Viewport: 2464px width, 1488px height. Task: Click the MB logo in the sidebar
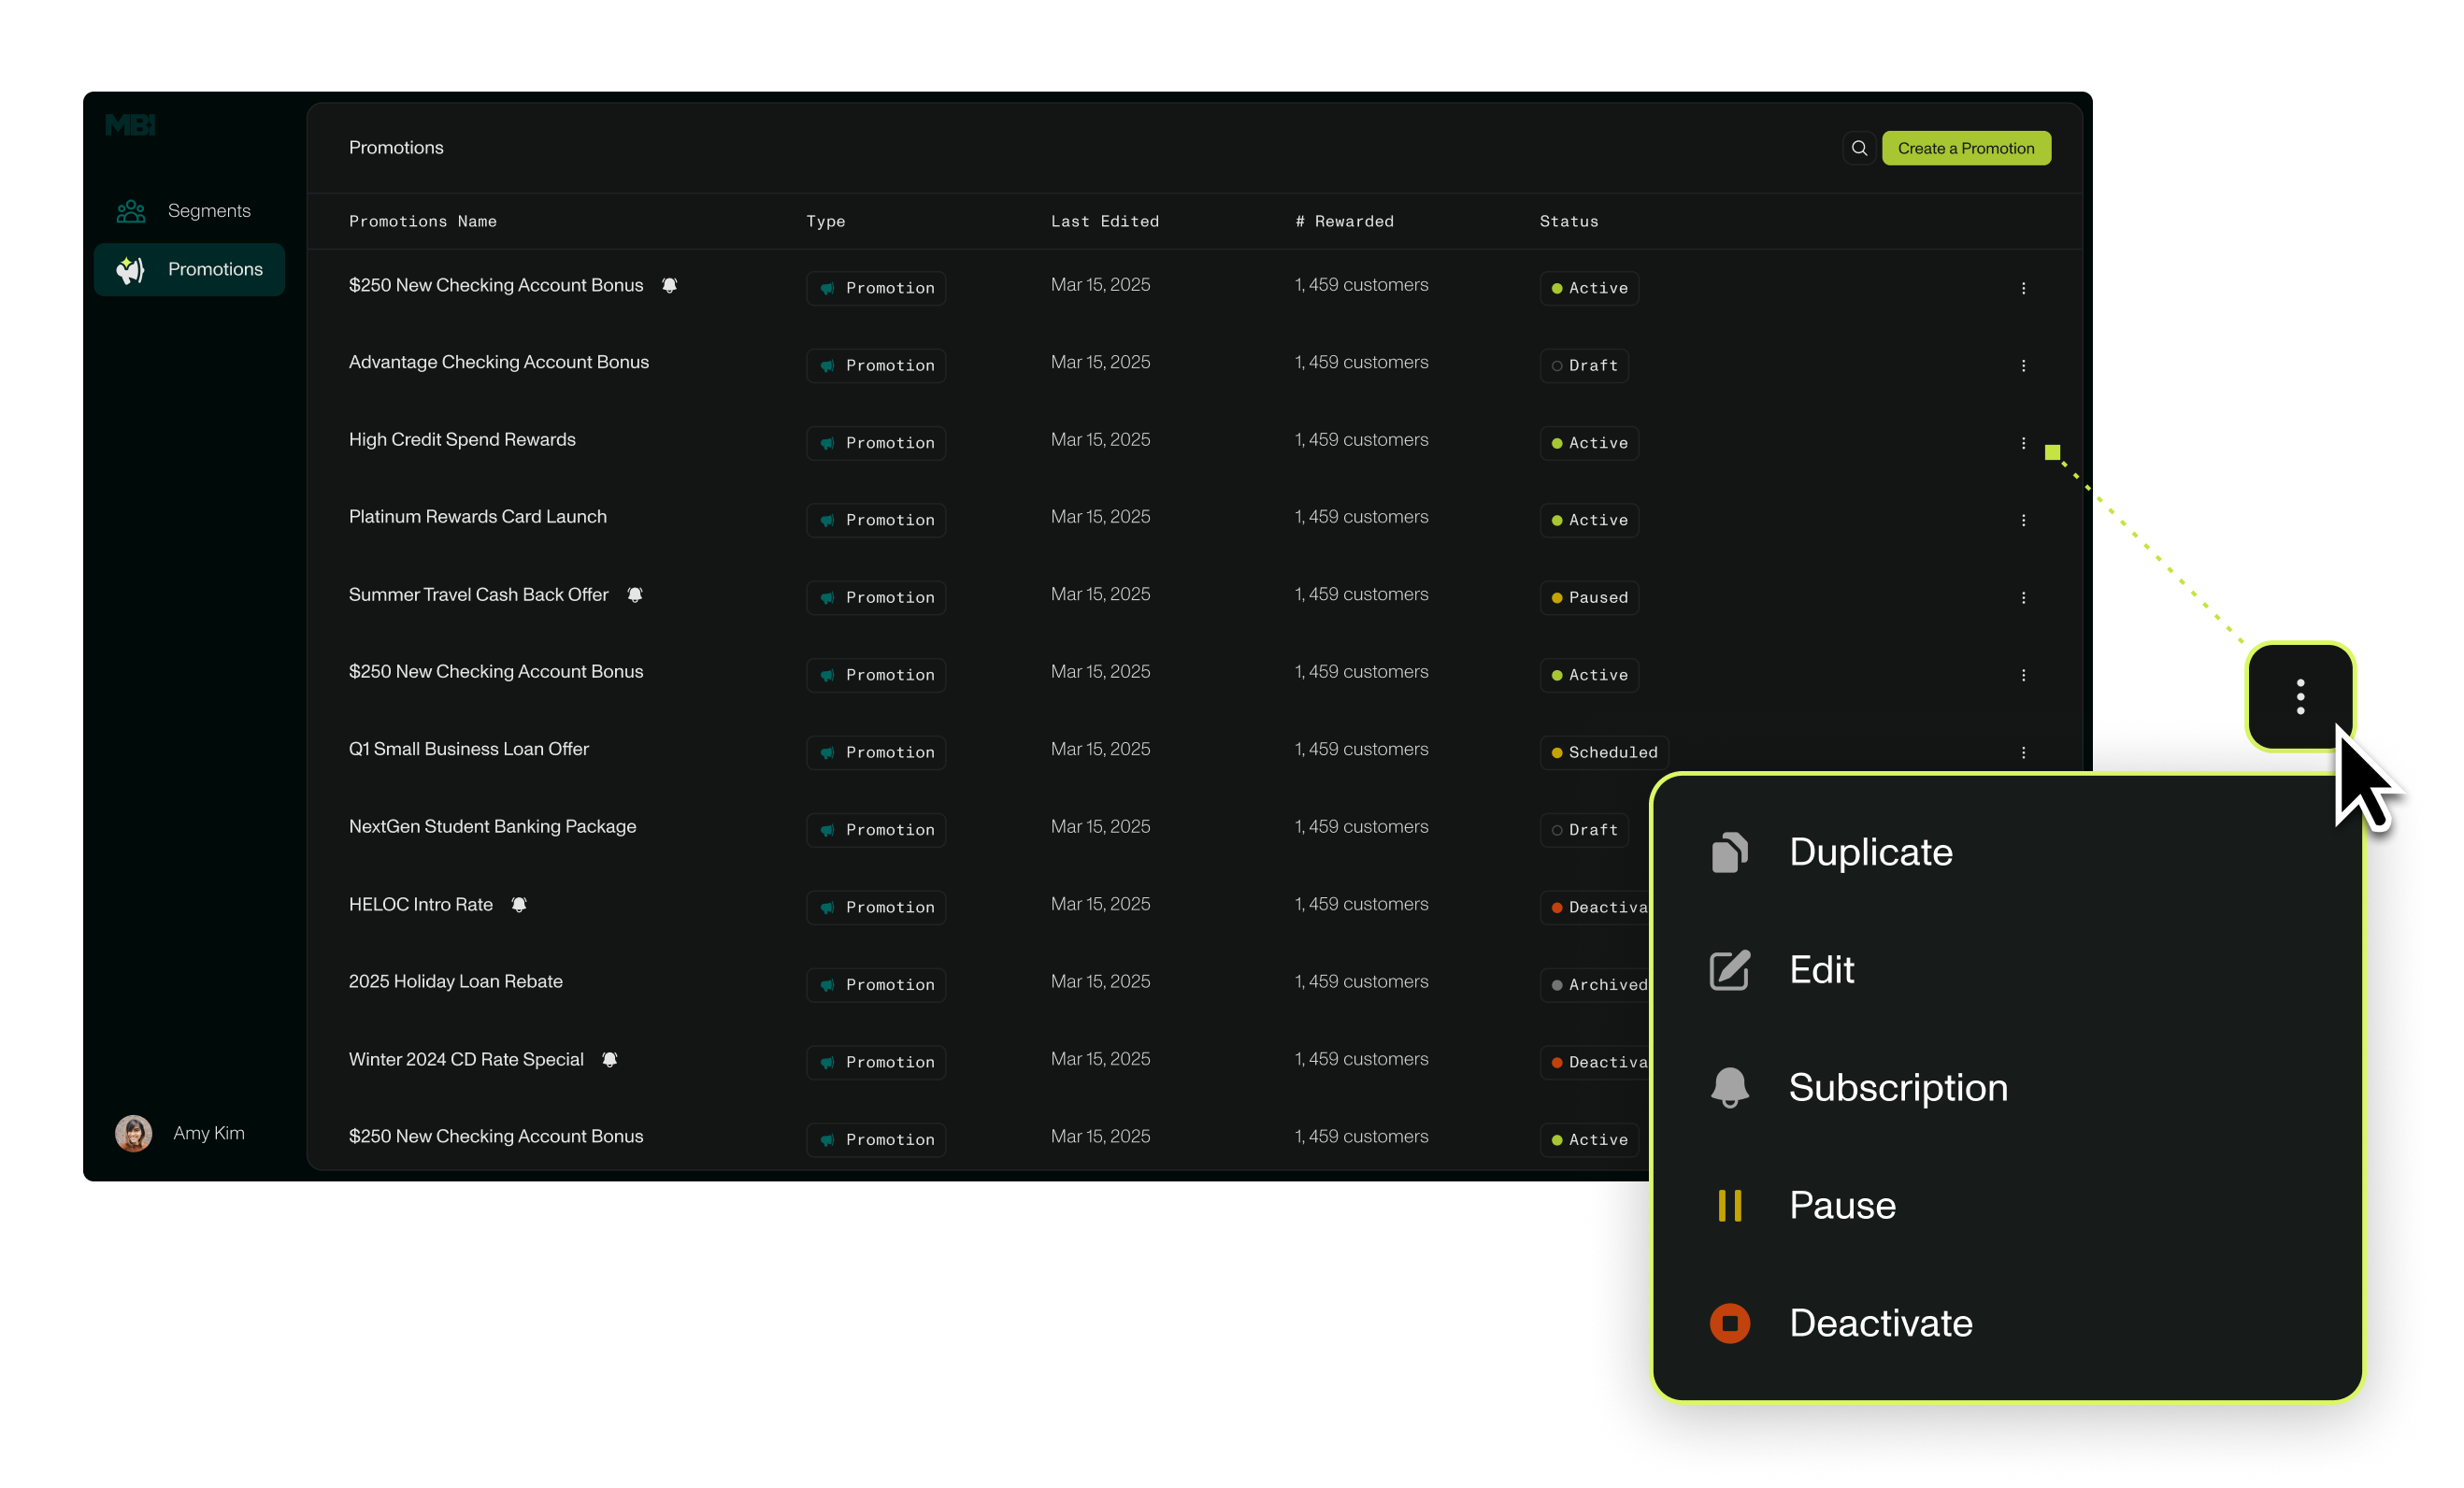131,125
